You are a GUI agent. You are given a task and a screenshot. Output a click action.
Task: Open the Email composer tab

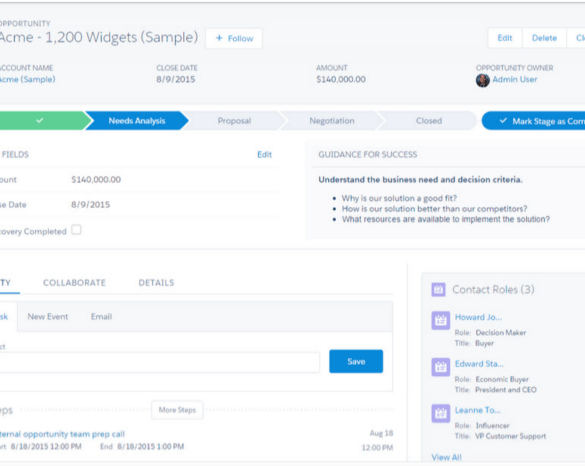coord(101,316)
